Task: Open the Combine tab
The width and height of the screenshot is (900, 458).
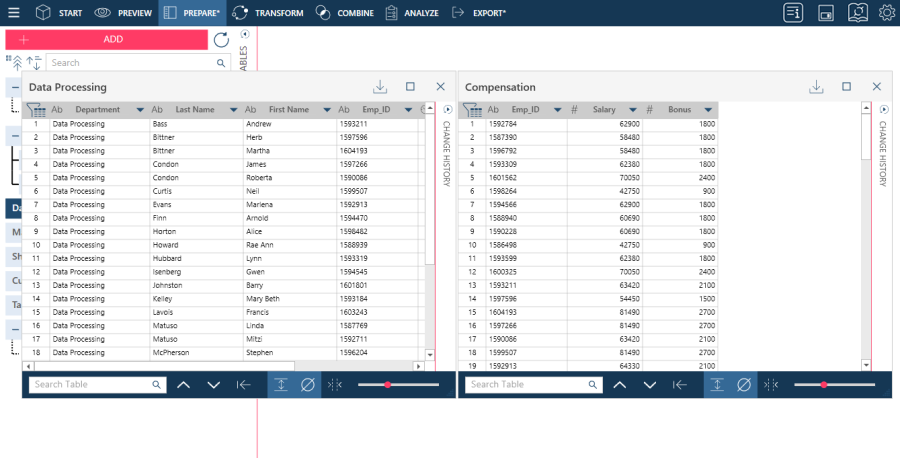Action: point(345,13)
